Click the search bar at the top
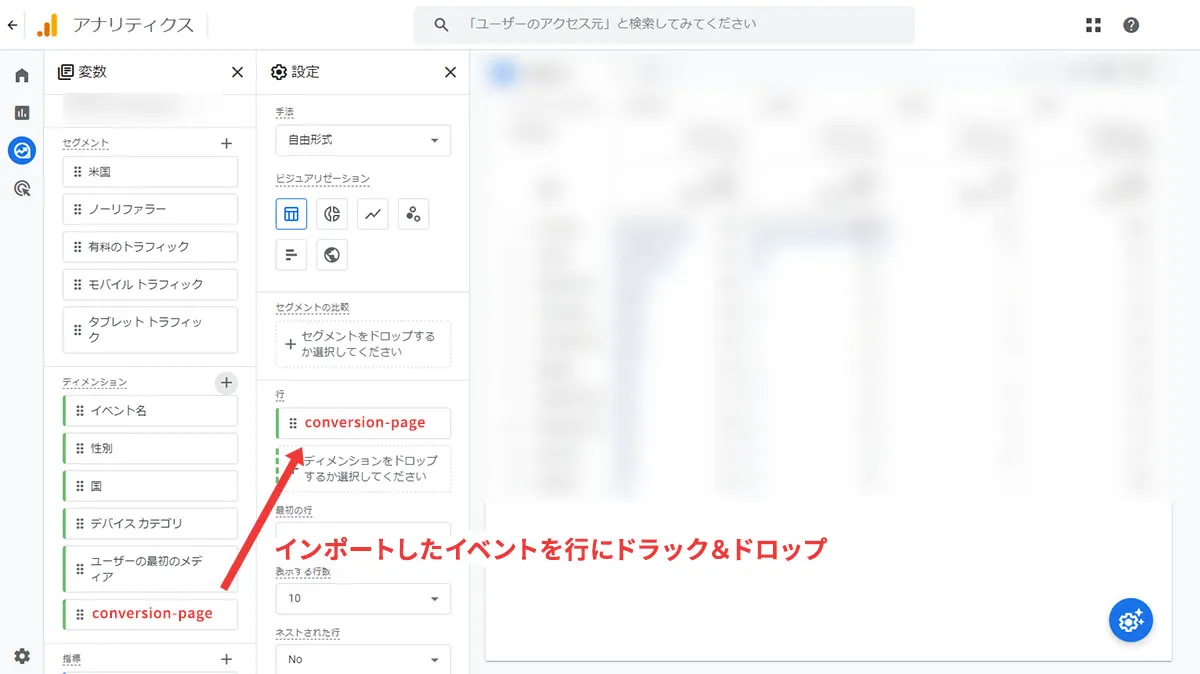1200x674 pixels. click(663, 24)
